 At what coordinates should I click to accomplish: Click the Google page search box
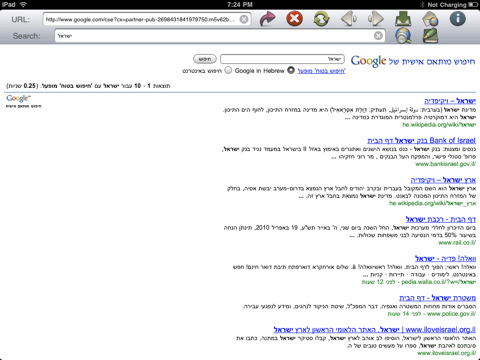tap(282, 59)
